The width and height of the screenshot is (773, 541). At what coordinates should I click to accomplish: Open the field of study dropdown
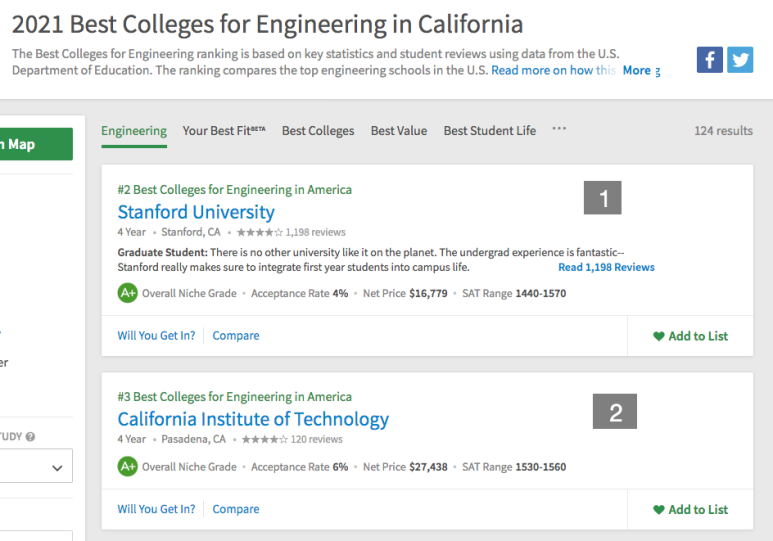click(35, 466)
